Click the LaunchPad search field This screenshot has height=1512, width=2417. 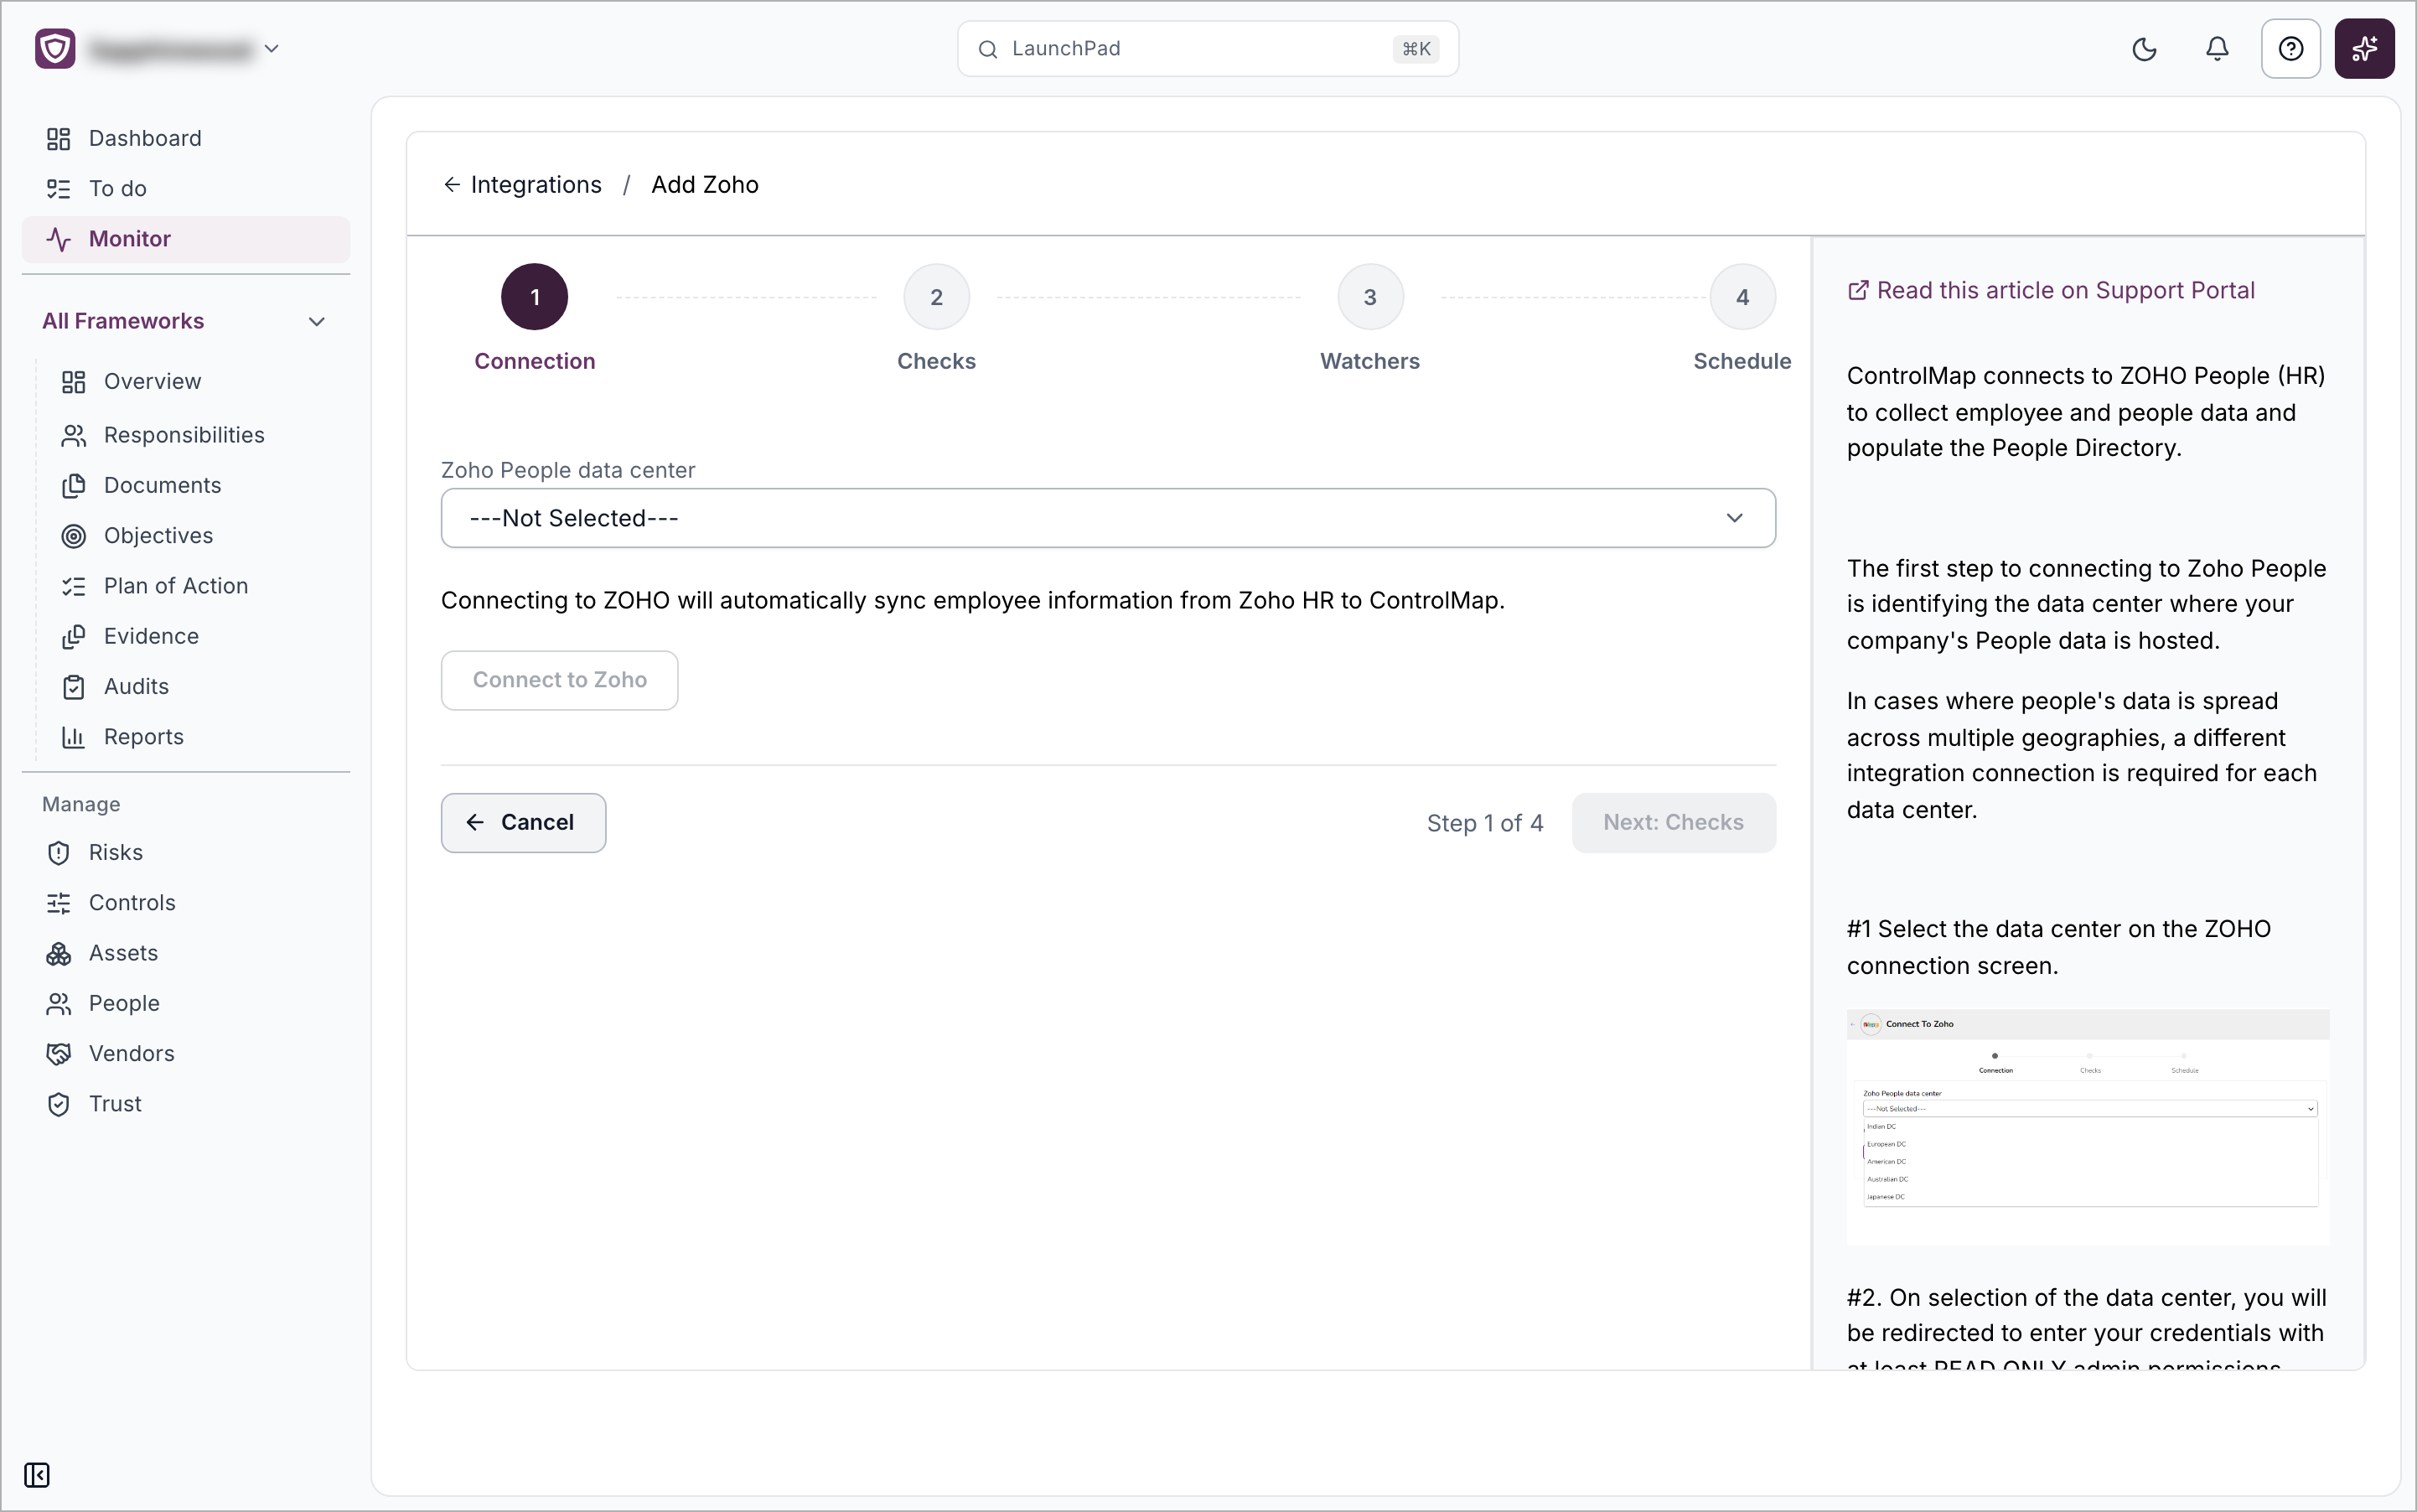coord(1207,49)
